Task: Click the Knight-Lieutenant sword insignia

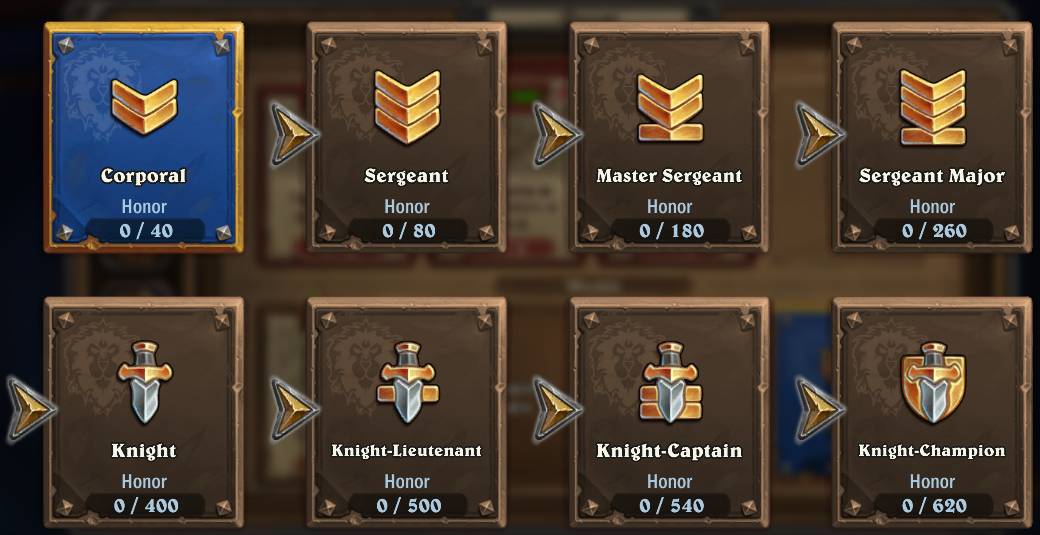Action: pos(407,383)
